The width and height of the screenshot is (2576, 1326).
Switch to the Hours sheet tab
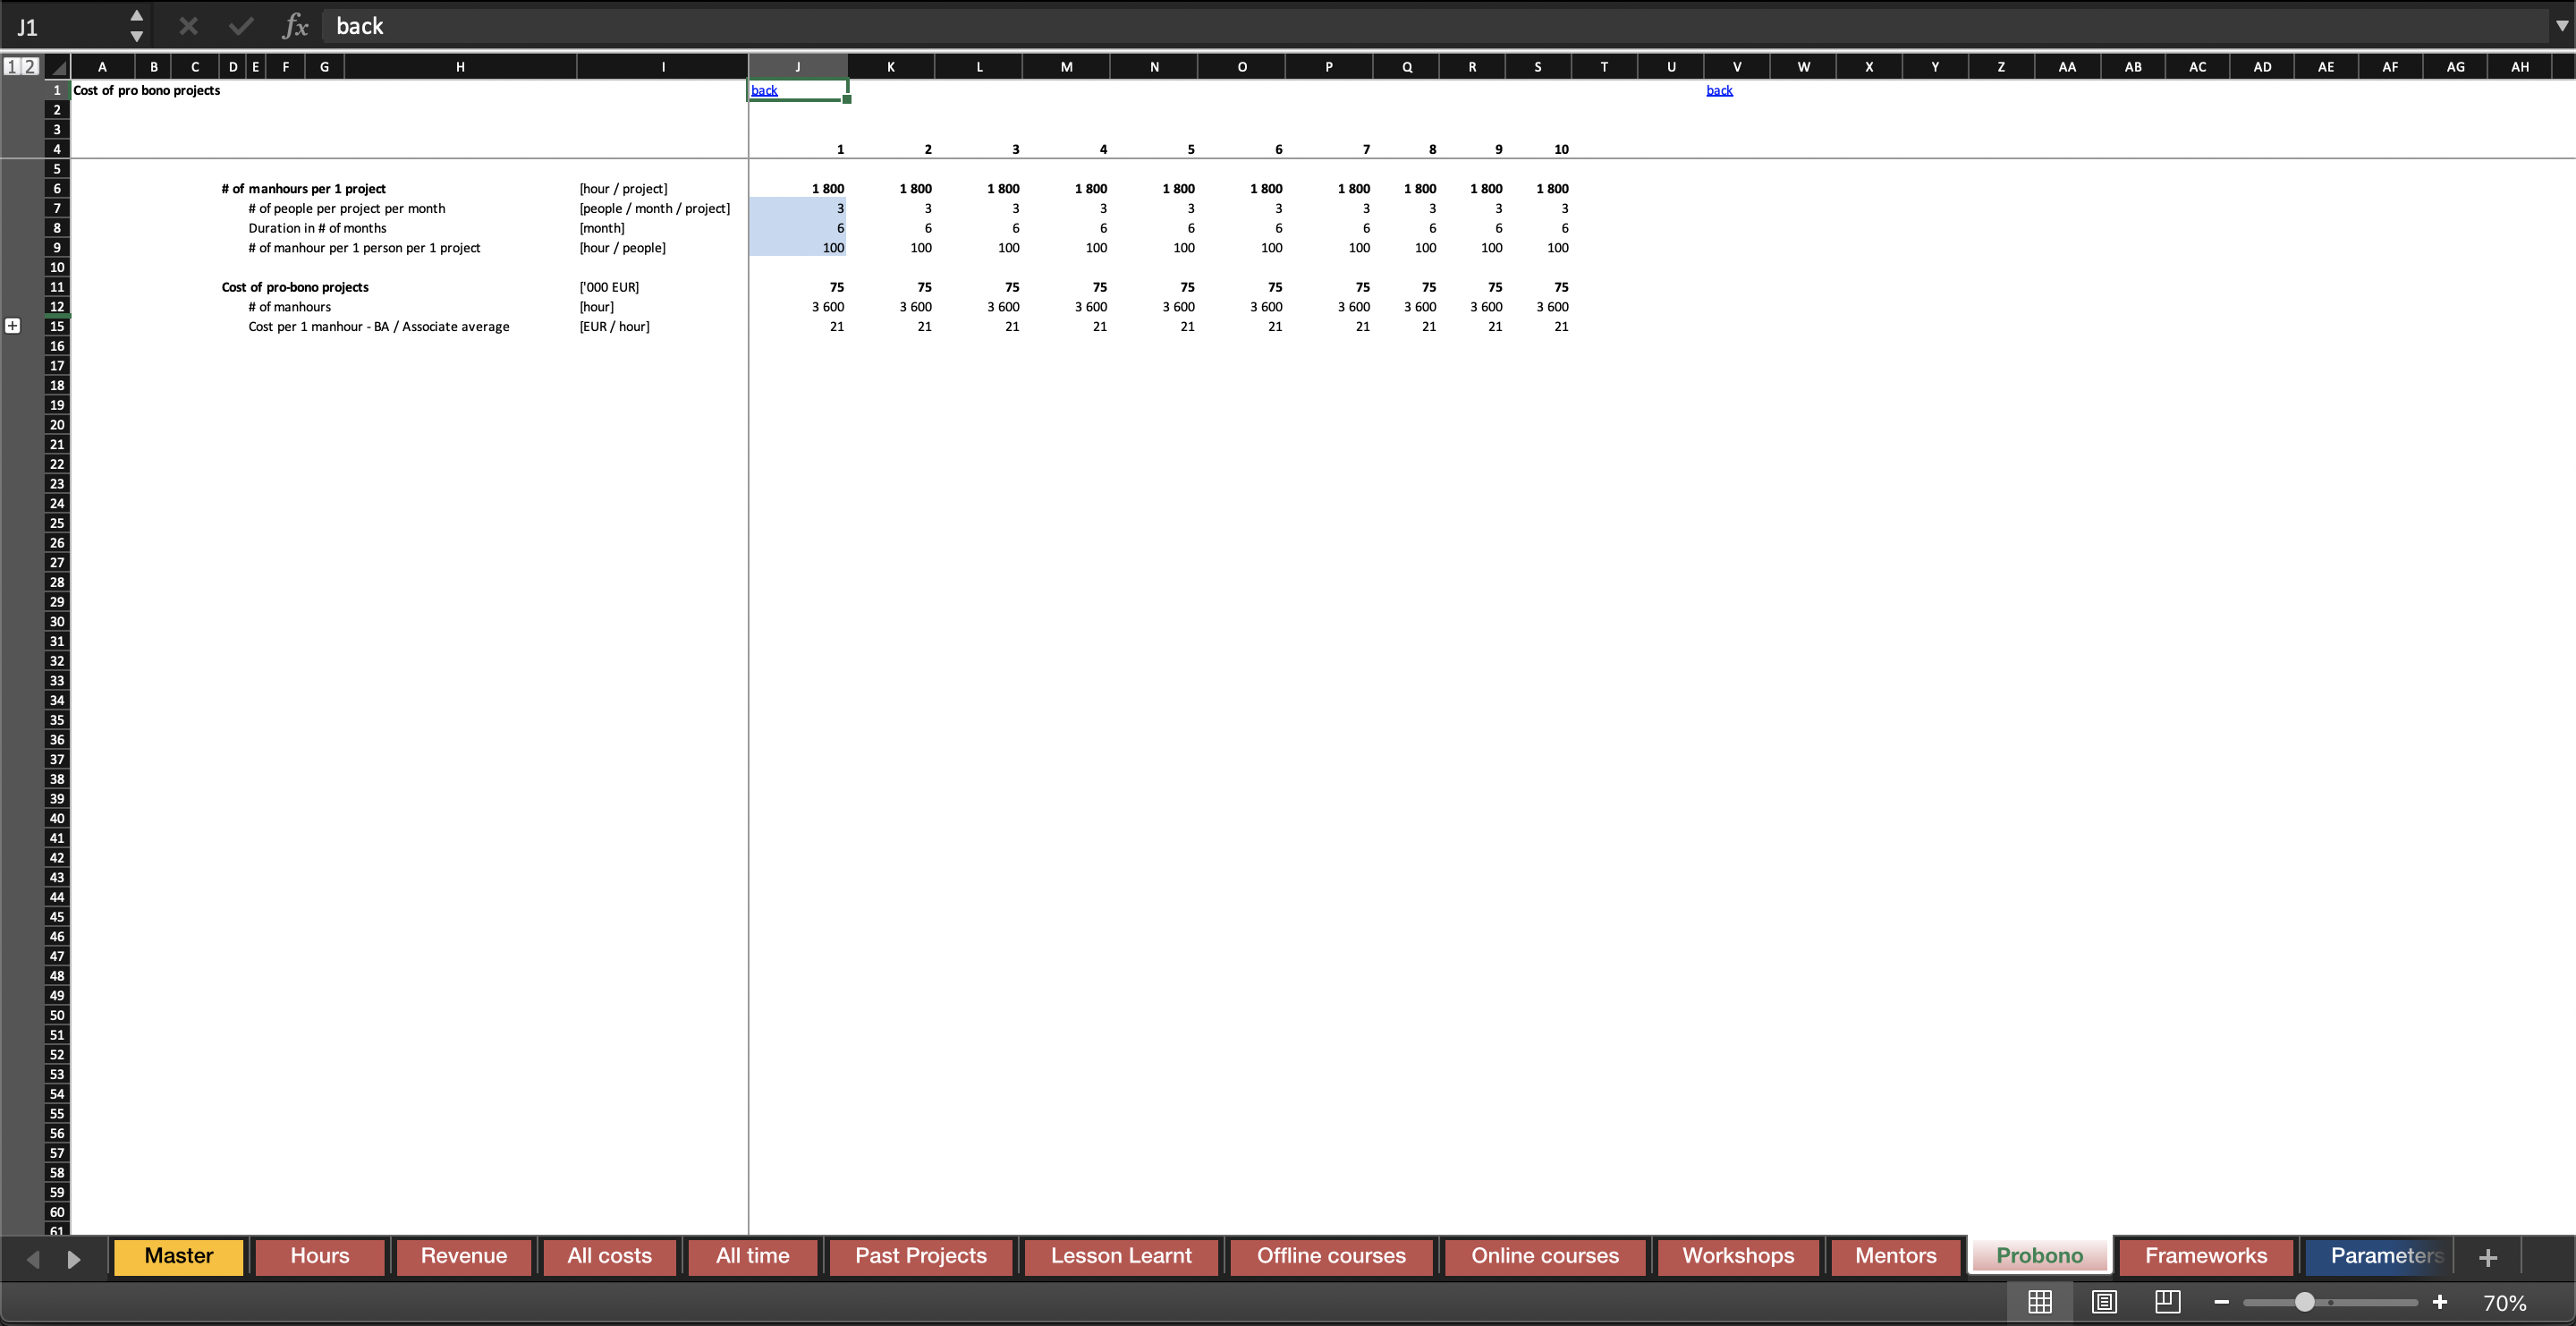[x=320, y=1256]
